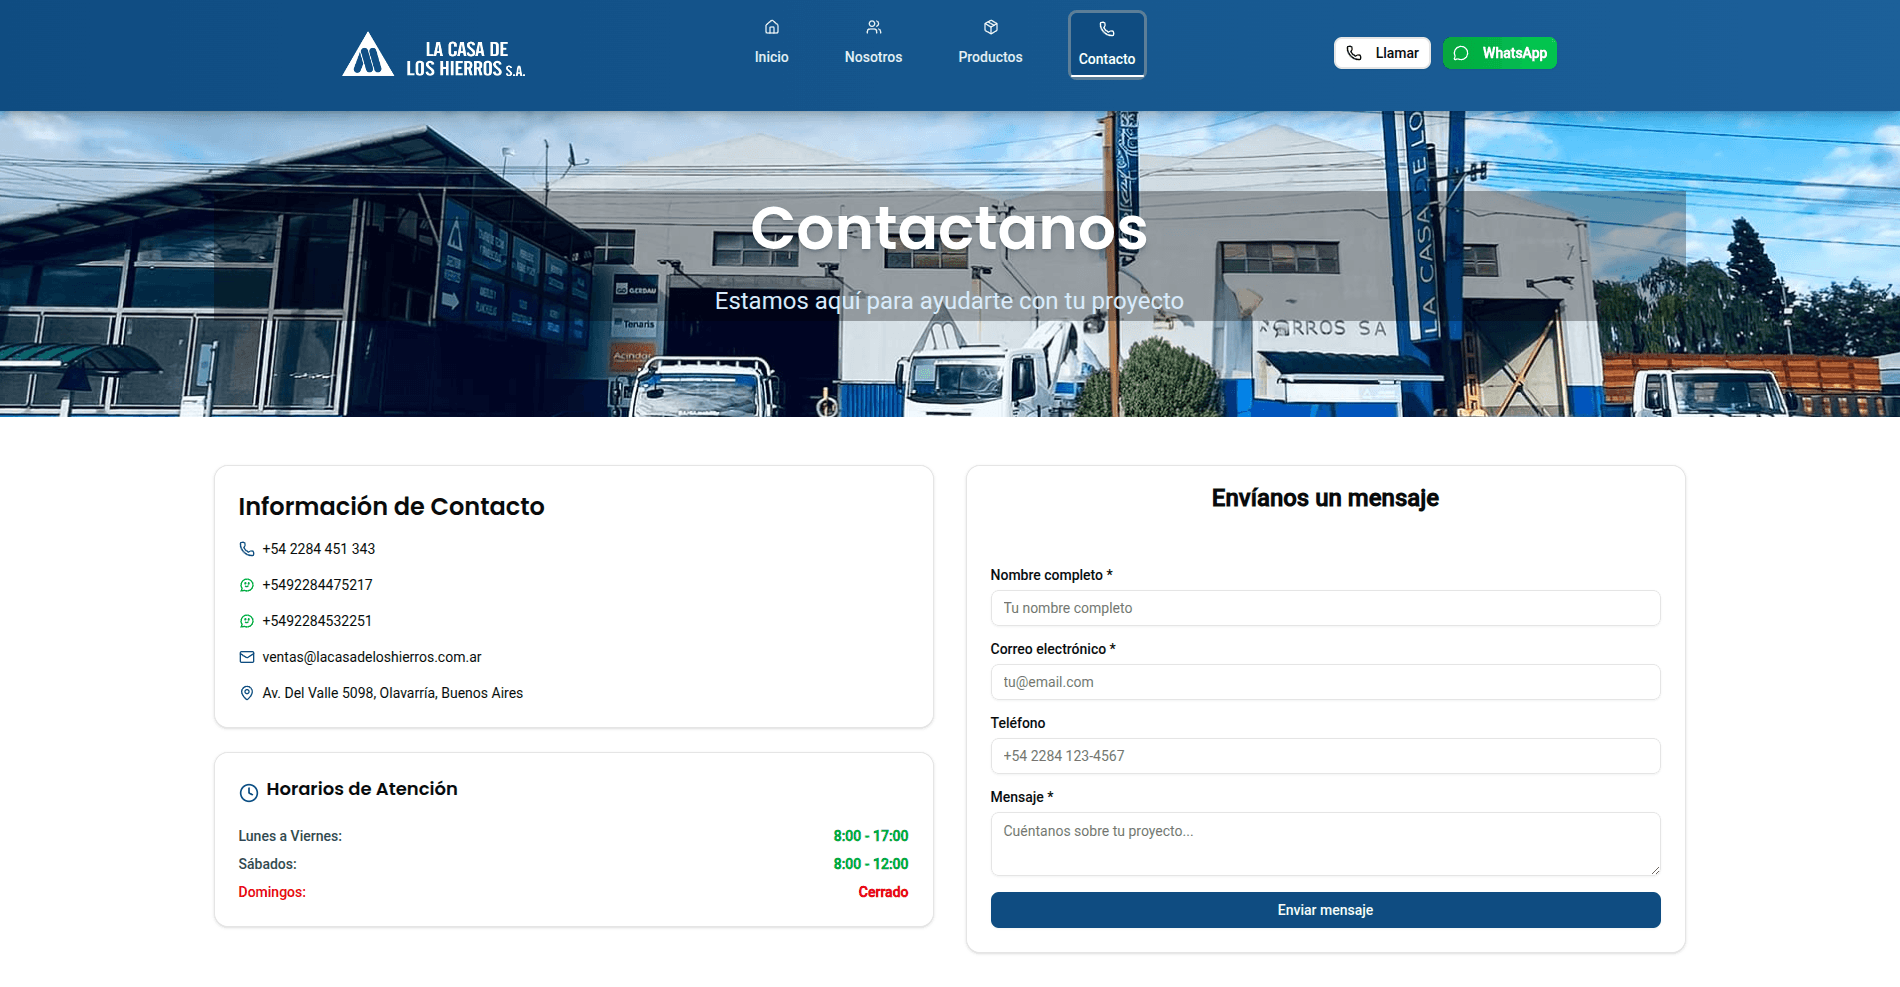Screen dimensions: 1900x987
Task: Click into the Correo electrónico field
Action: point(1325,682)
